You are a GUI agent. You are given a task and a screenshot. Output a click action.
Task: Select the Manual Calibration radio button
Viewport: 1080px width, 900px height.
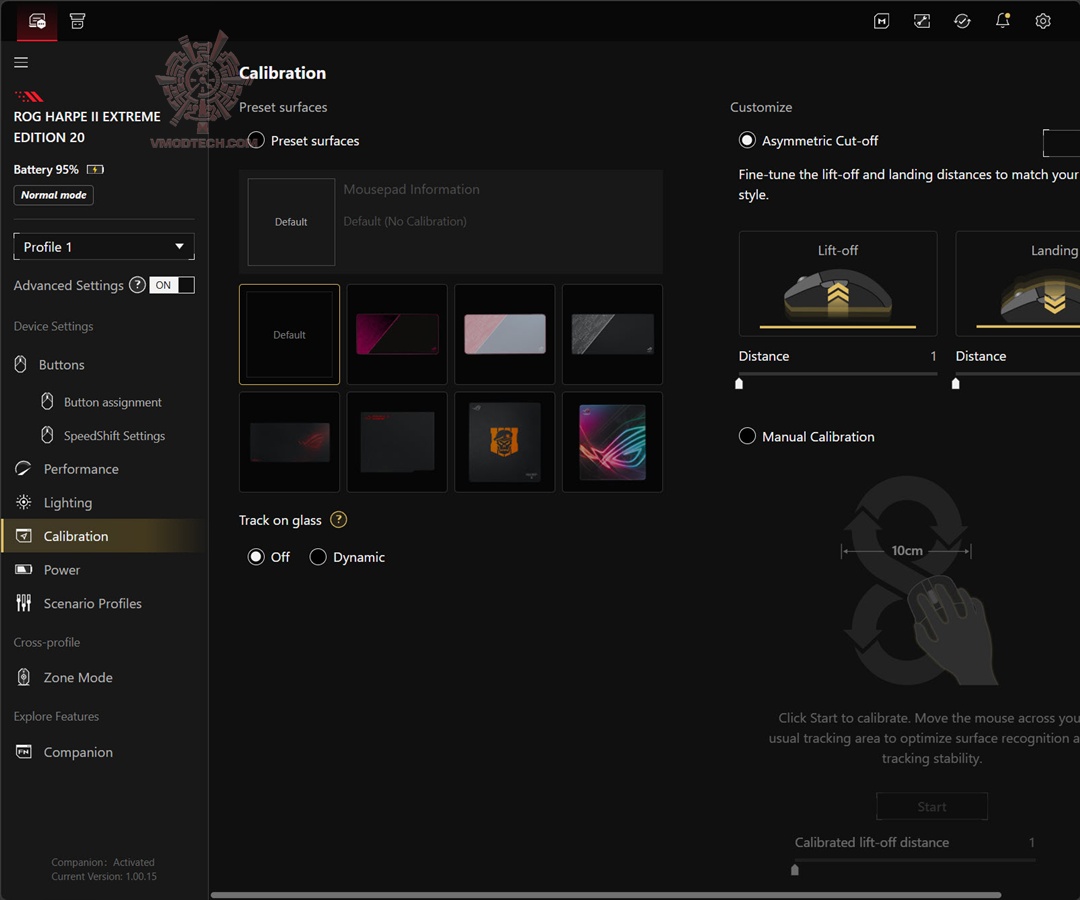(x=747, y=437)
